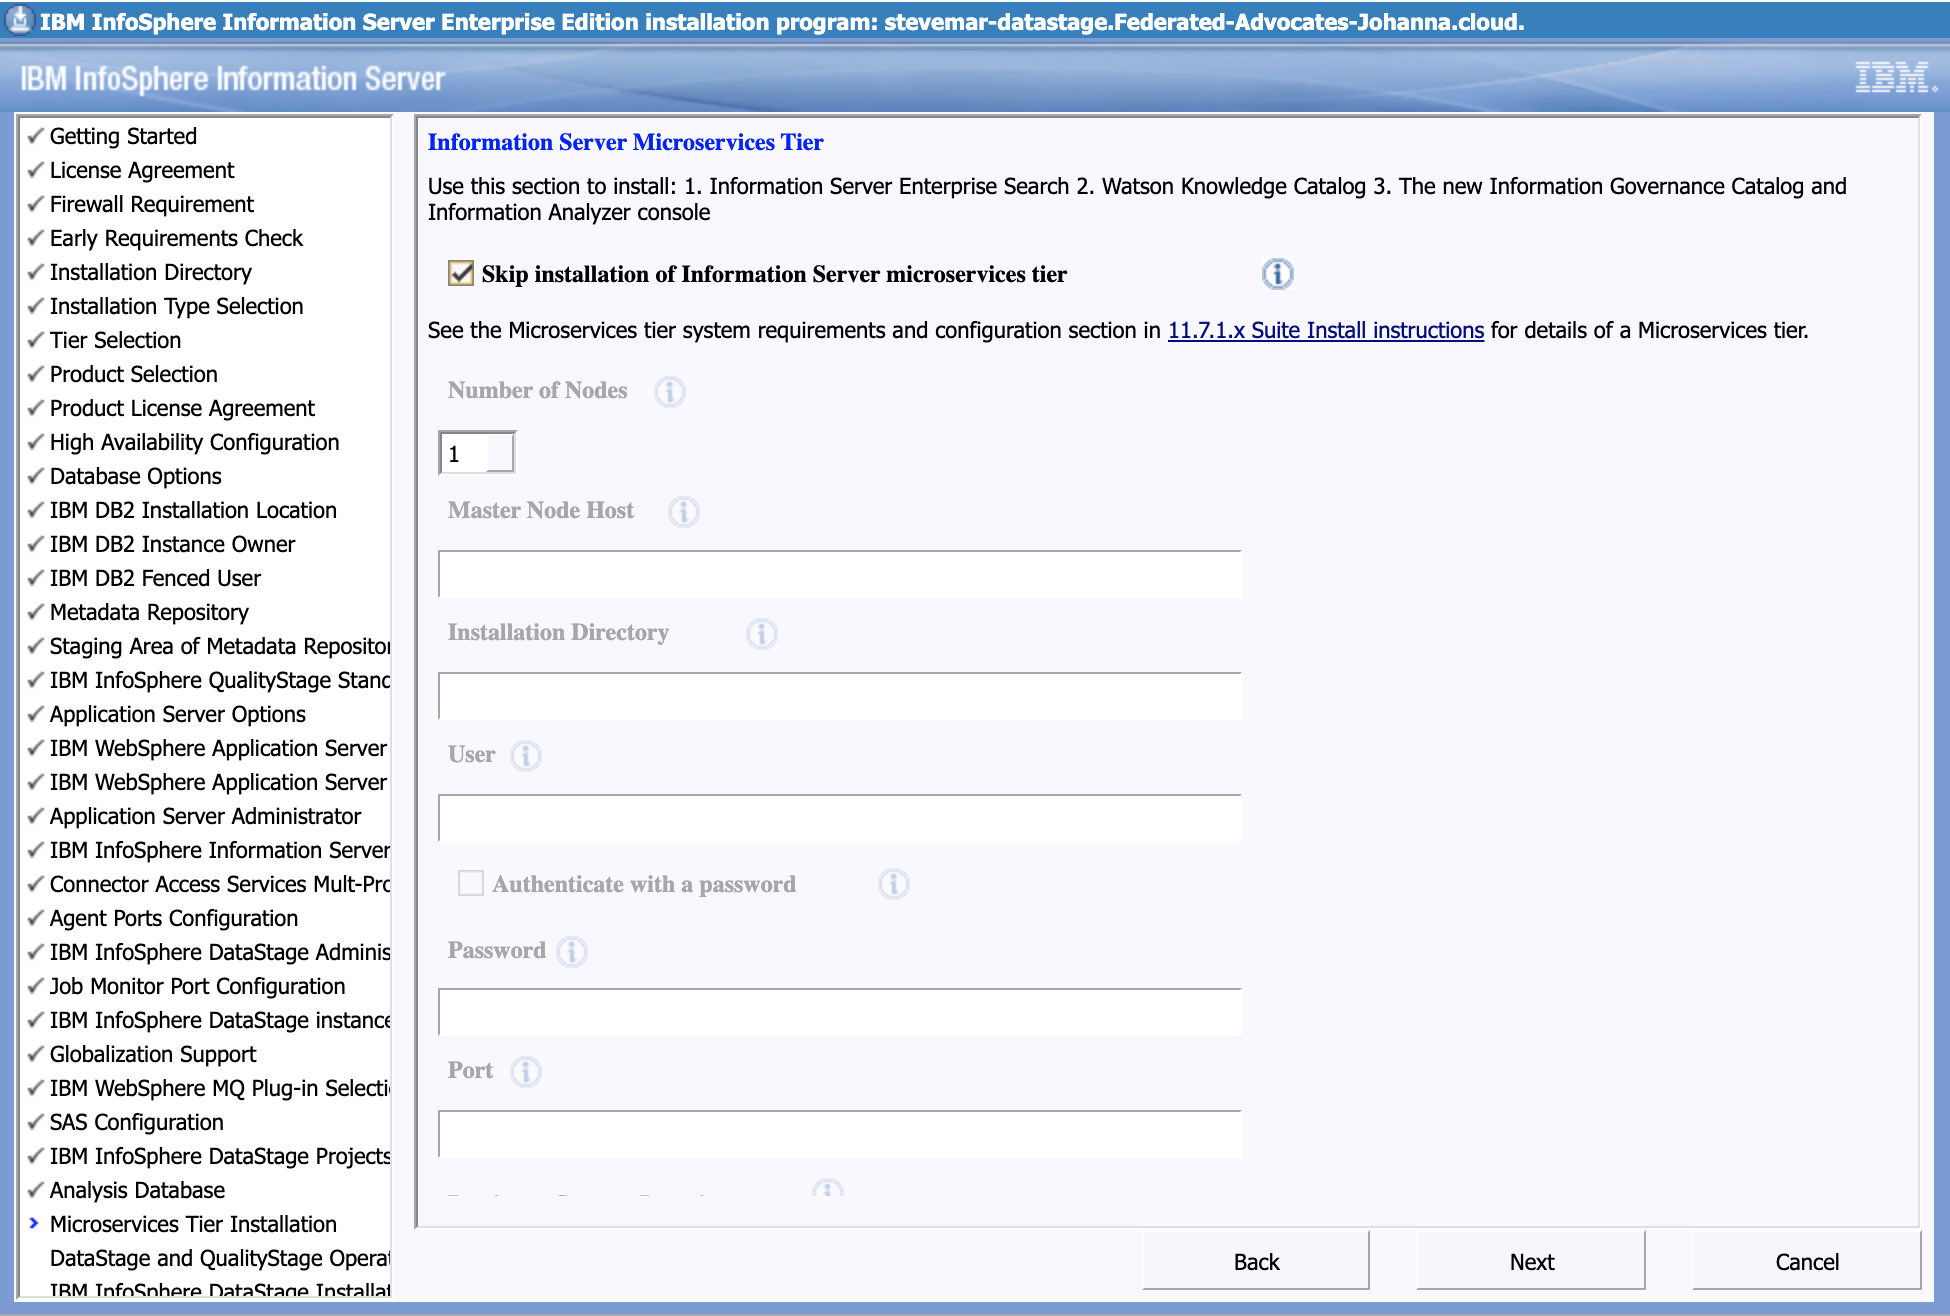The width and height of the screenshot is (1950, 1316).
Task: Open Metadata Repository step
Action: (149, 612)
